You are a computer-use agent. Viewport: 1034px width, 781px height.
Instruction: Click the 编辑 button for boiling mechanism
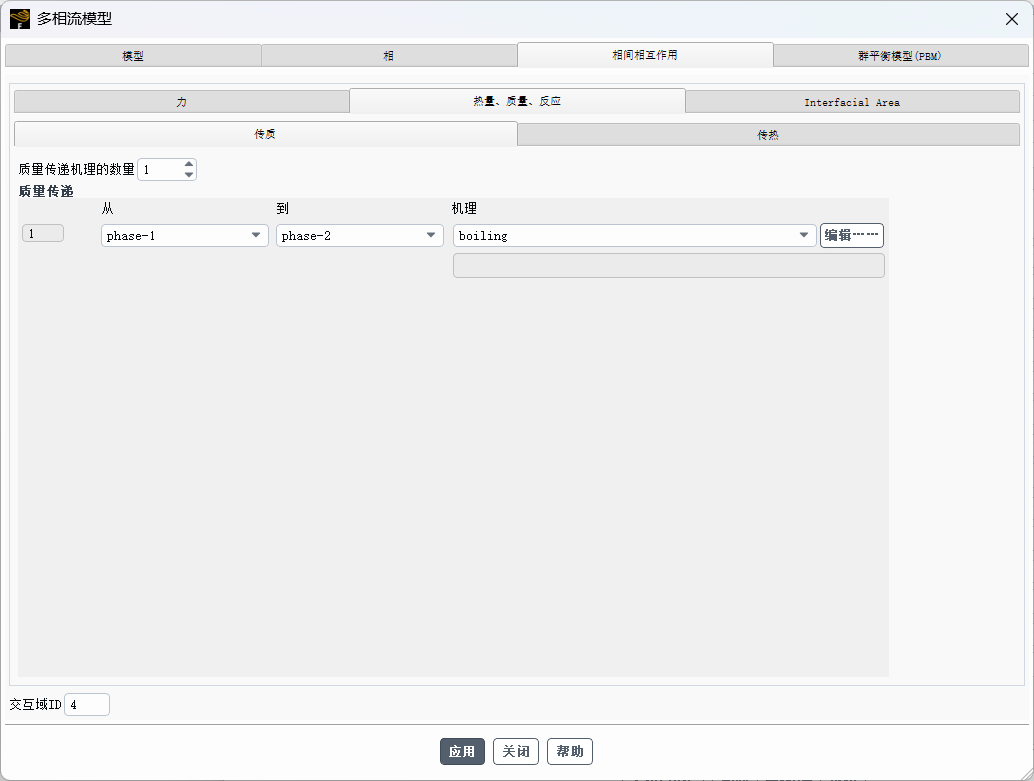(851, 236)
